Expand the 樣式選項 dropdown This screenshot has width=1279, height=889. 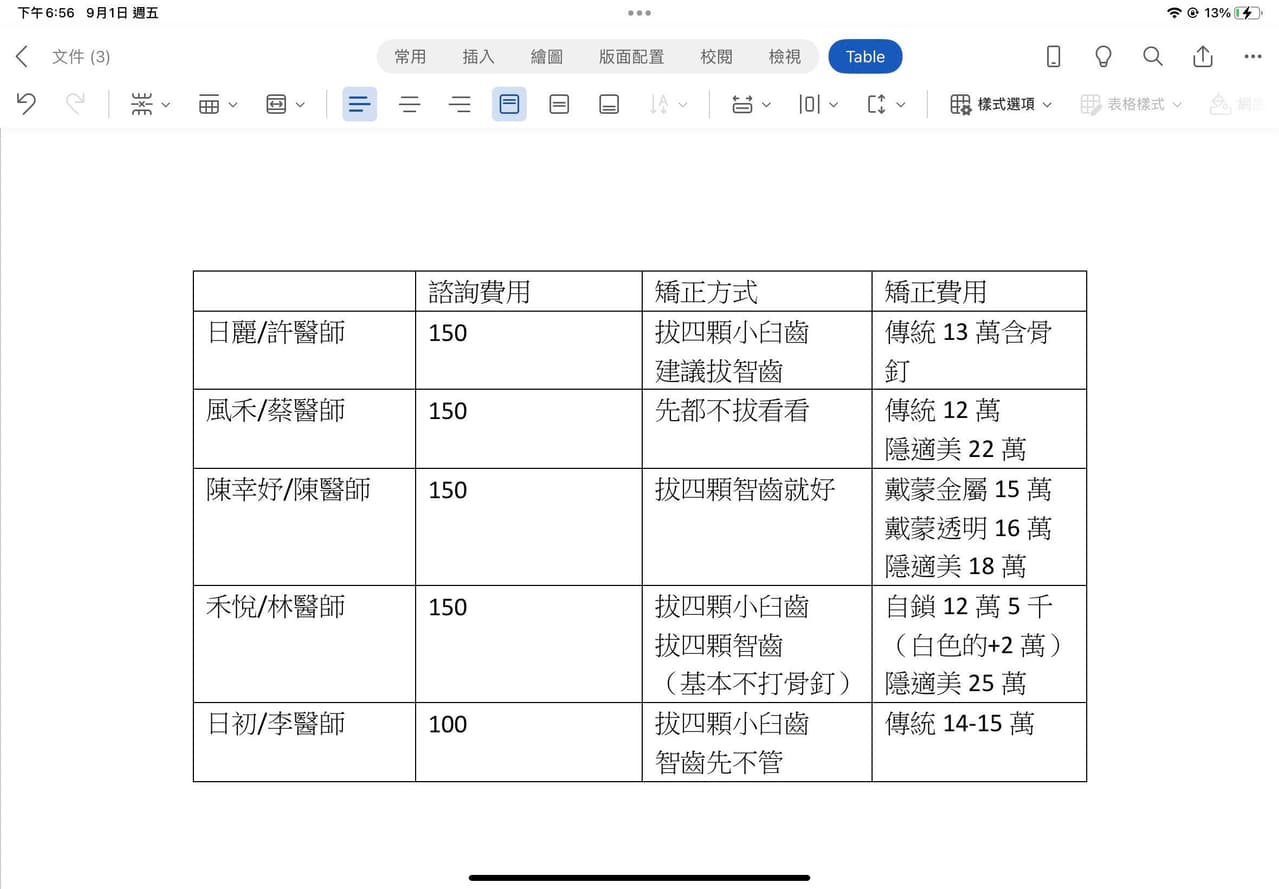pyautogui.click(x=1001, y=104)
